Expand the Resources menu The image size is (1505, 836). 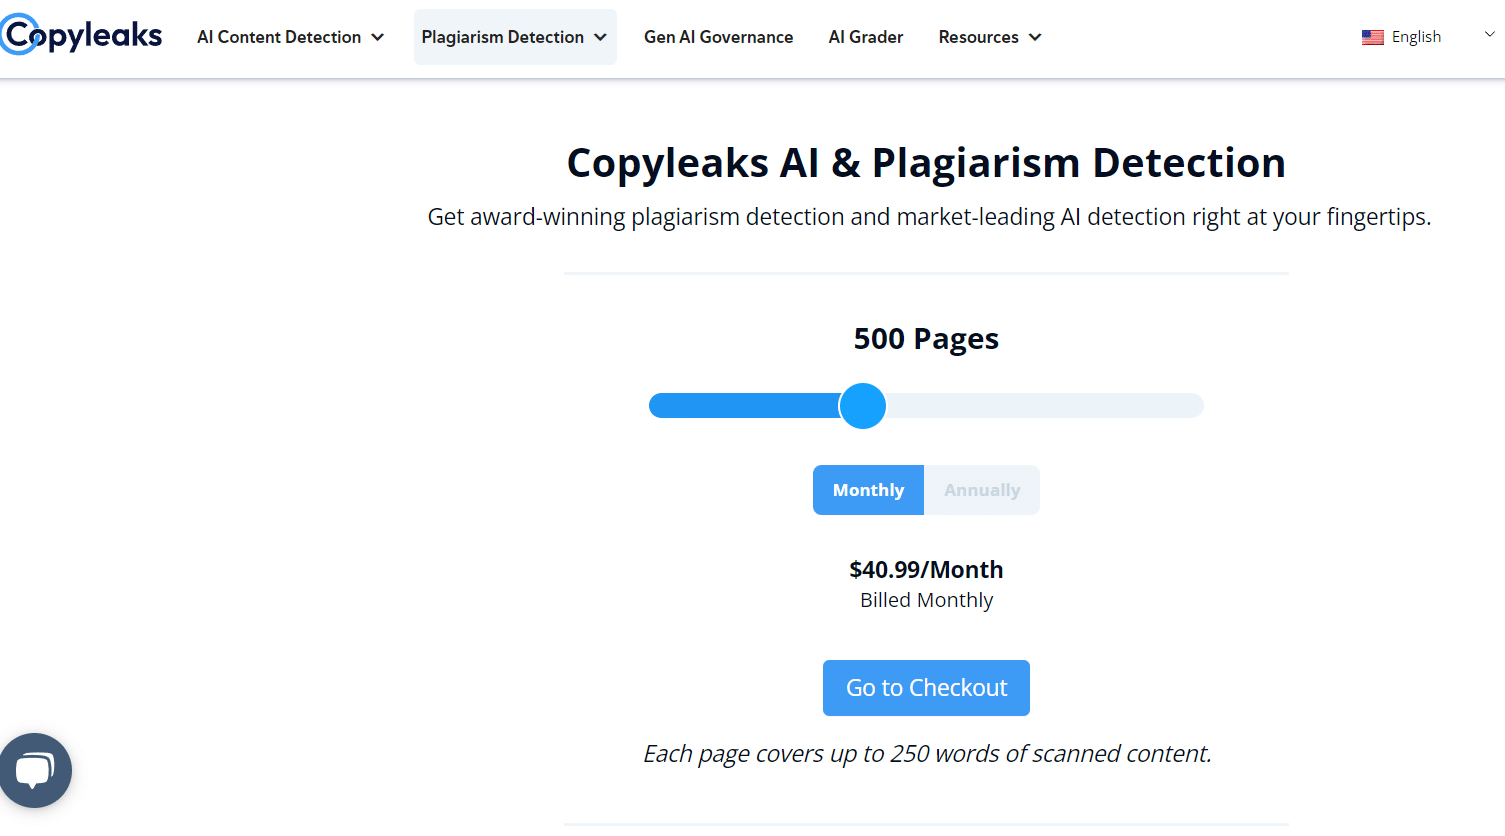990,37
